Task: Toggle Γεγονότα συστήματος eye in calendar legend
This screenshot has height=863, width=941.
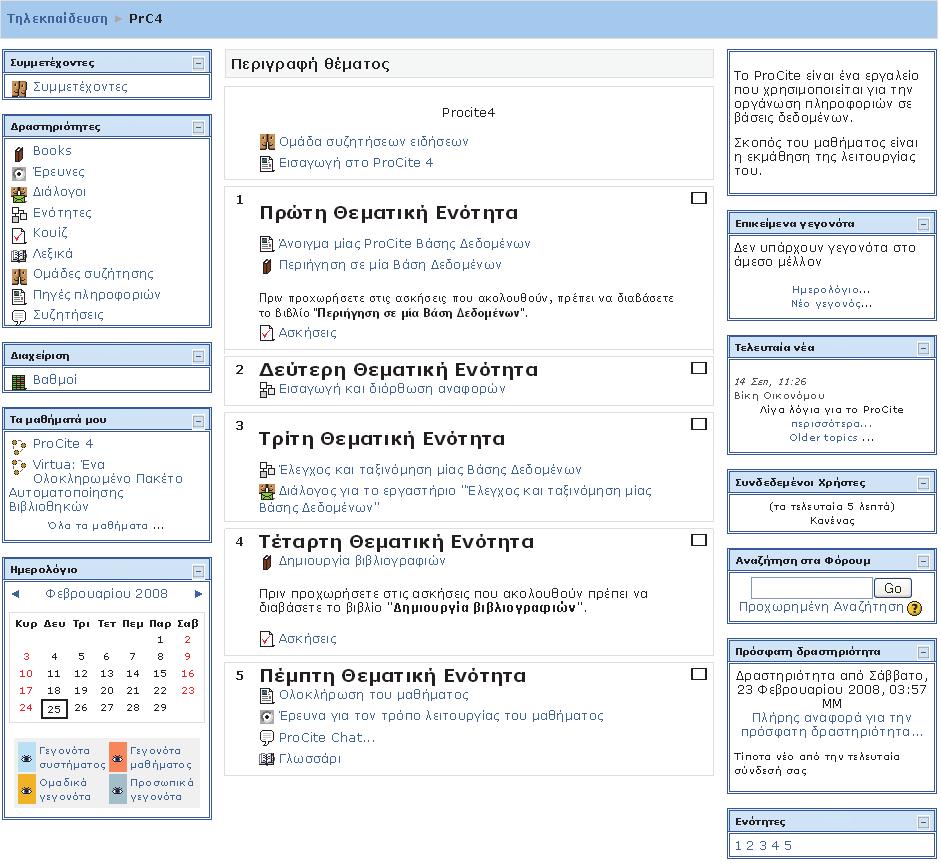Action: (27, 758)
